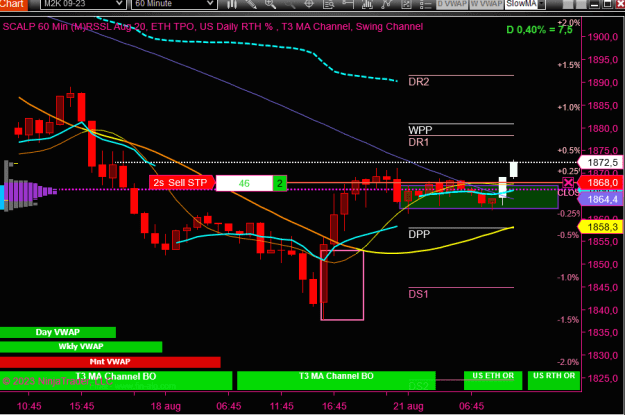Screen dimensions: 625x415
Task: Click the DS1 pivot label
Action: coord(418,294)
